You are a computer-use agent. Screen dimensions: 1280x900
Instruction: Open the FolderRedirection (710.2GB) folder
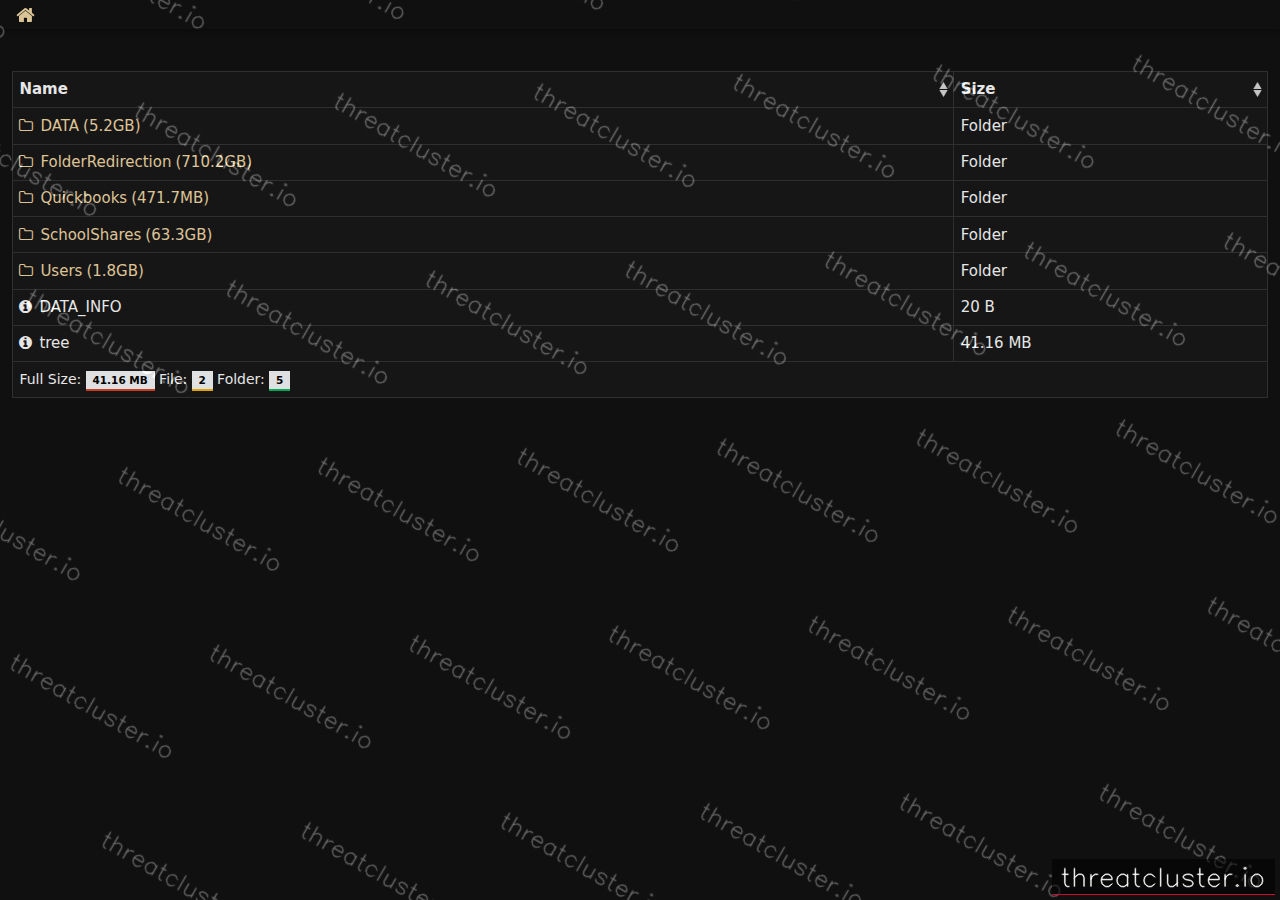point(146,161)
